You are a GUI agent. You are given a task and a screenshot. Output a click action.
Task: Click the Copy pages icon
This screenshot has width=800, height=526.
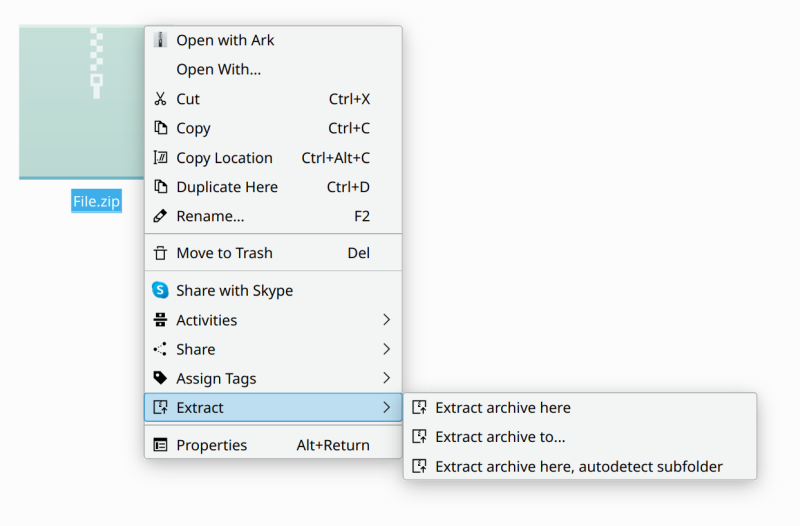[x=160, y=128]
